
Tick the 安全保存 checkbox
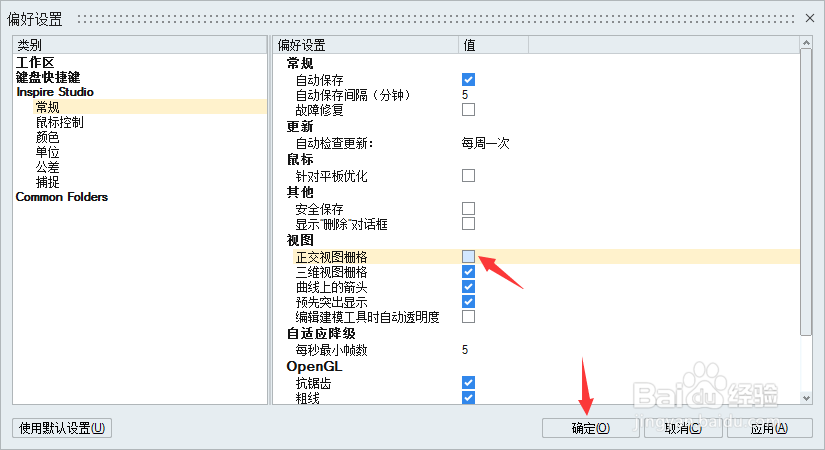click(x=468, y=208)
